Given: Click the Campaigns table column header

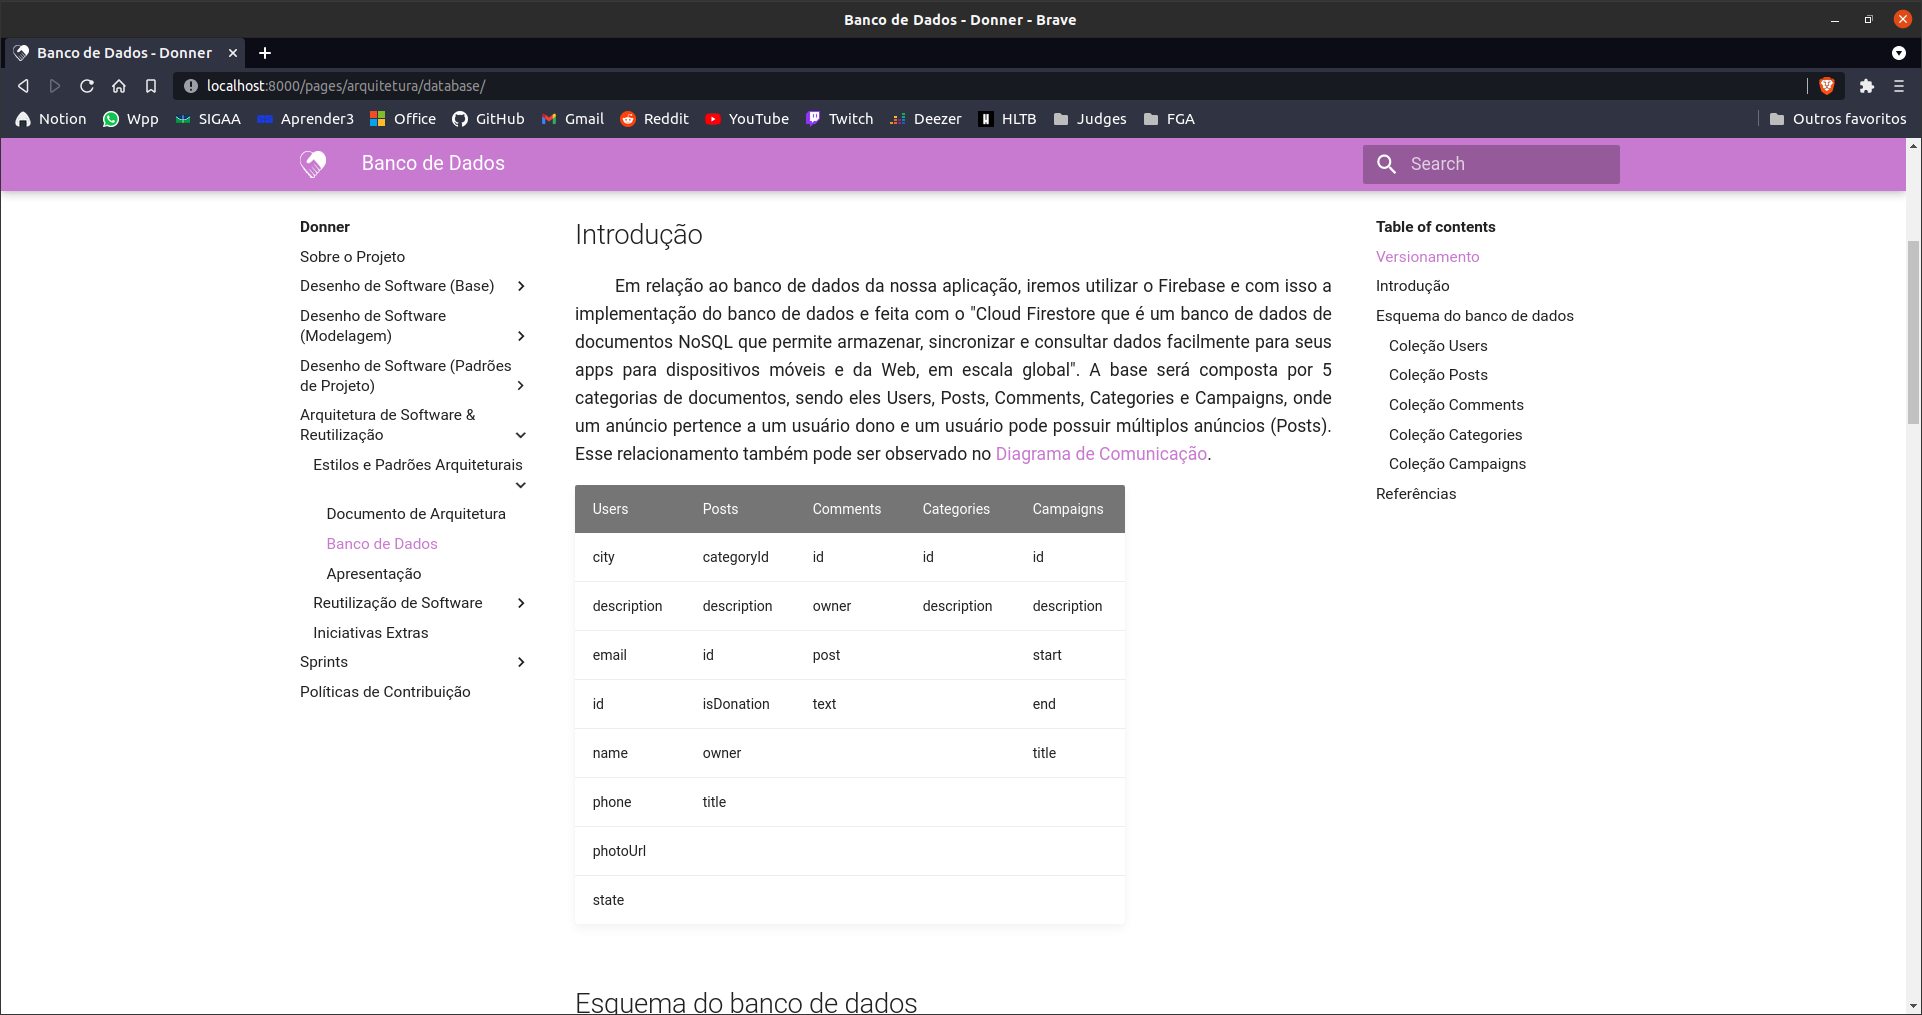Looking at the screenshot, I should click(x=1067, y=509).
